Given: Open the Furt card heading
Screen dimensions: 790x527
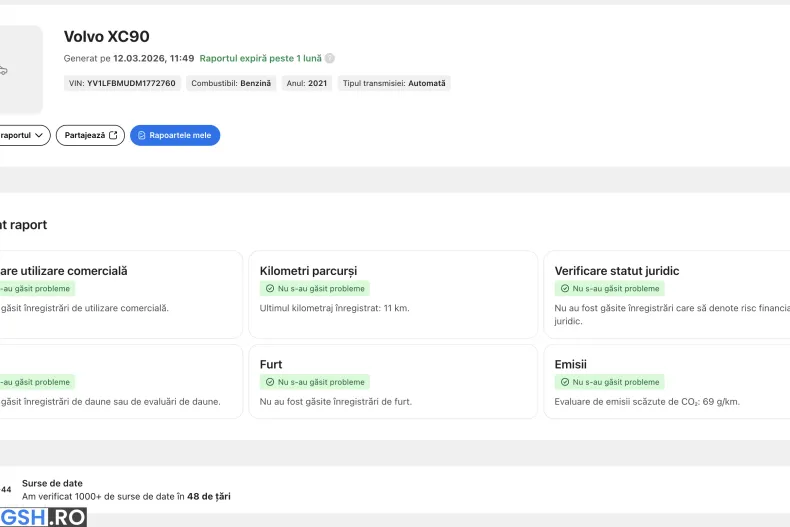Looking at the screenshot, I should [x=271, y=365].
